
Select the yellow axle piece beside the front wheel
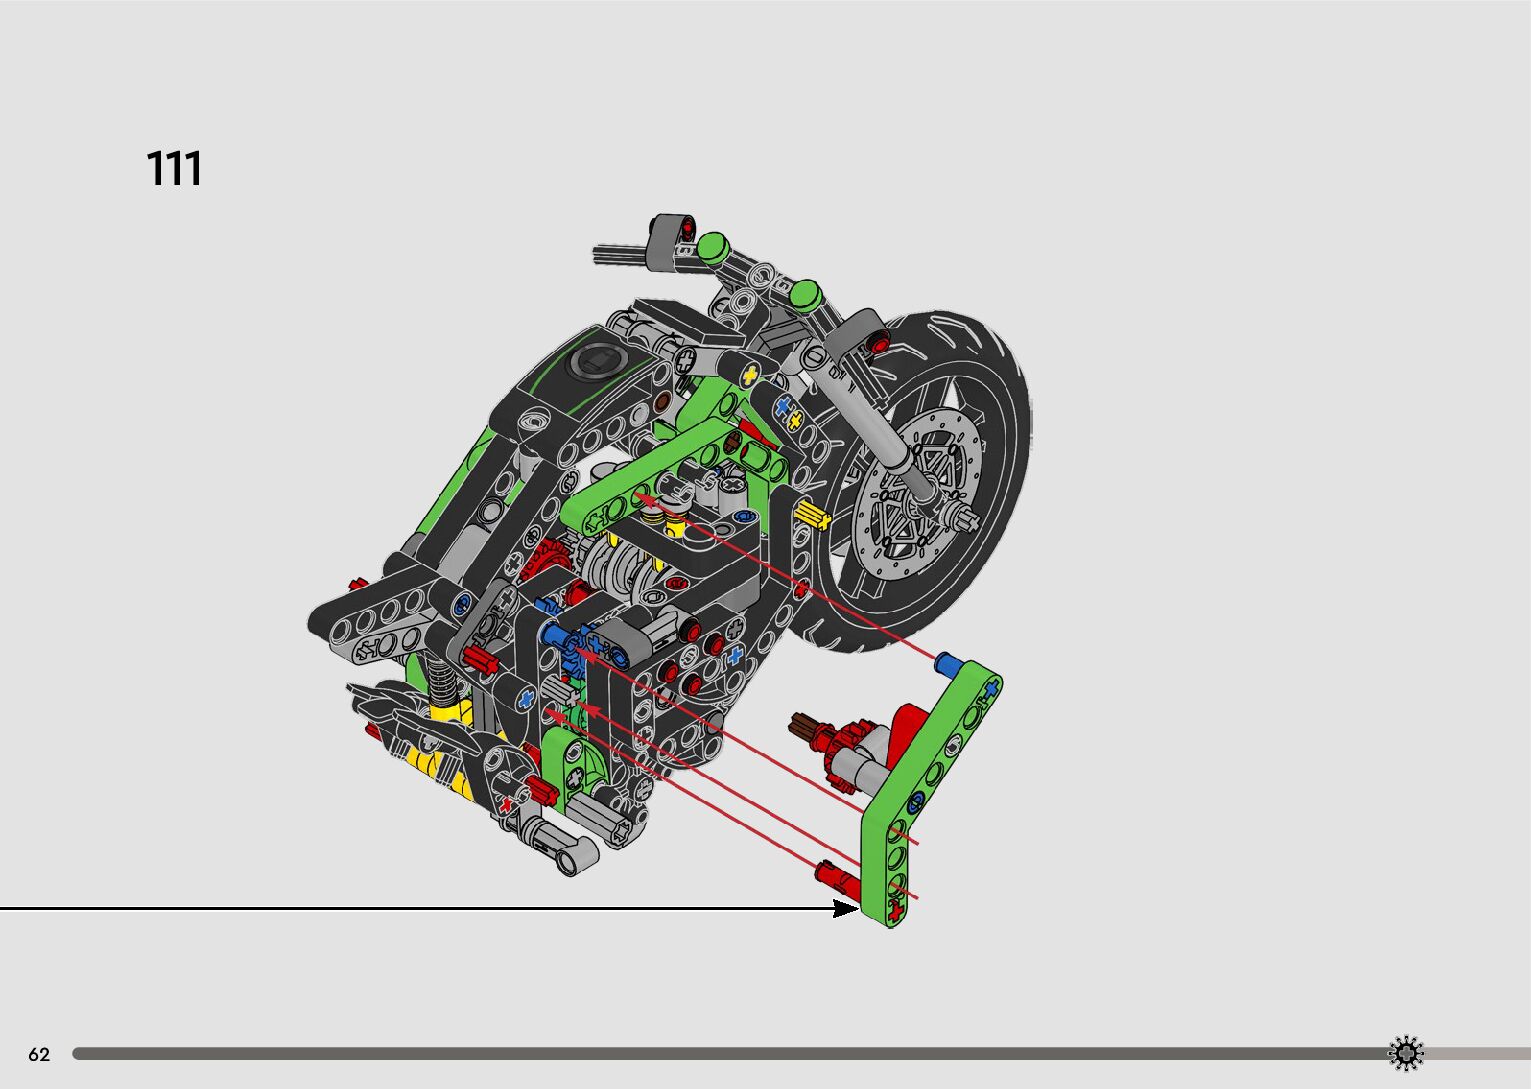pos(811,516)
